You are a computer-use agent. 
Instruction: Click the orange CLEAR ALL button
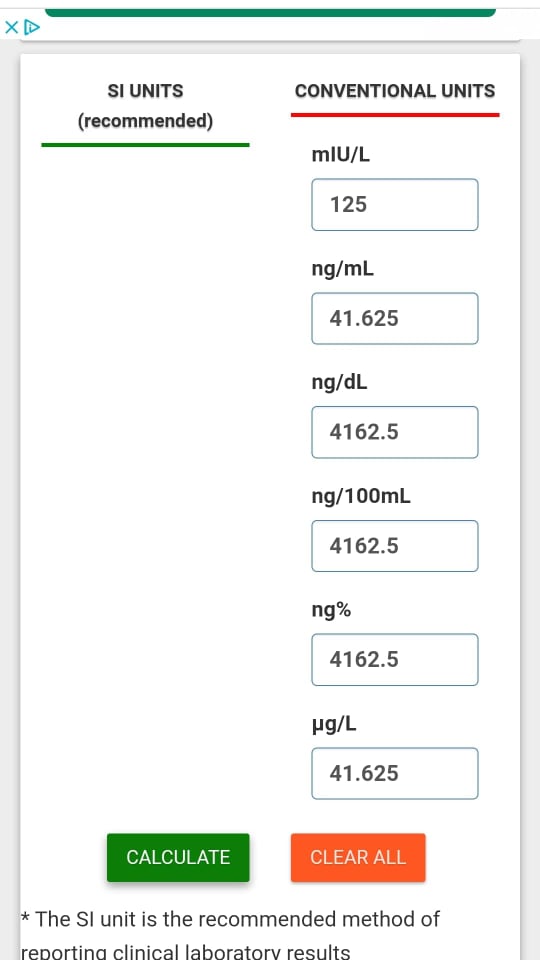pos(358,857)
